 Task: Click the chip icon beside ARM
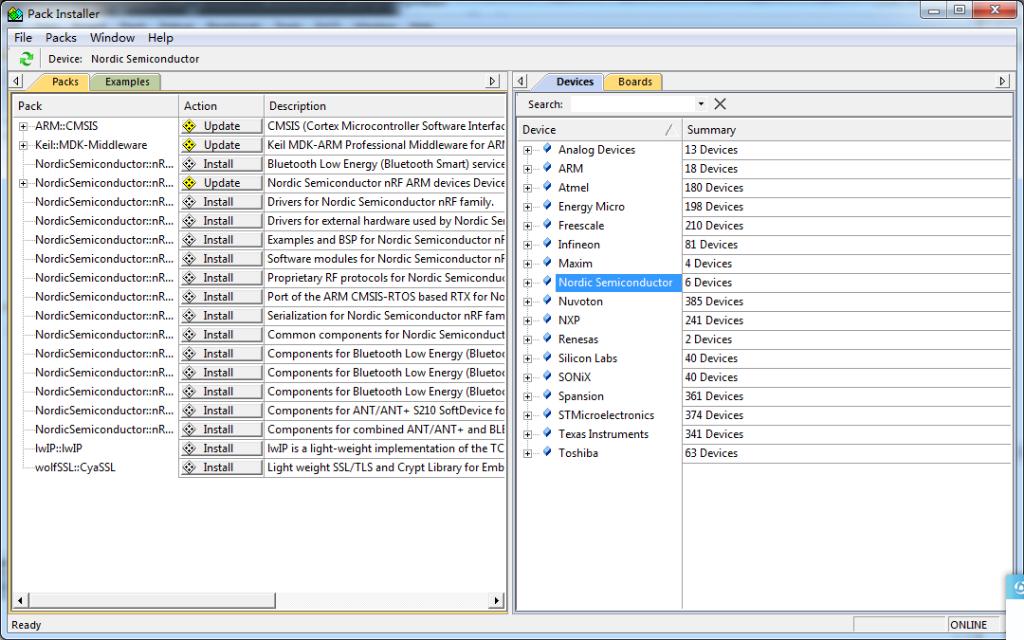(547, 168)
